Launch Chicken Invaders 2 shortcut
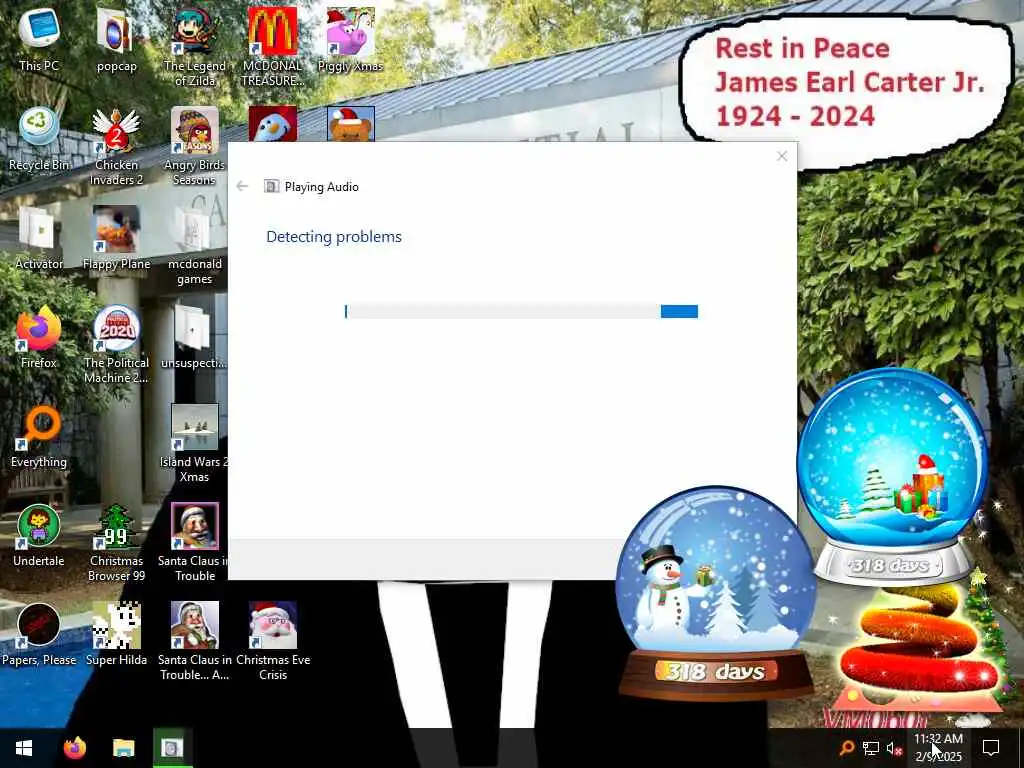 point(116,145)
